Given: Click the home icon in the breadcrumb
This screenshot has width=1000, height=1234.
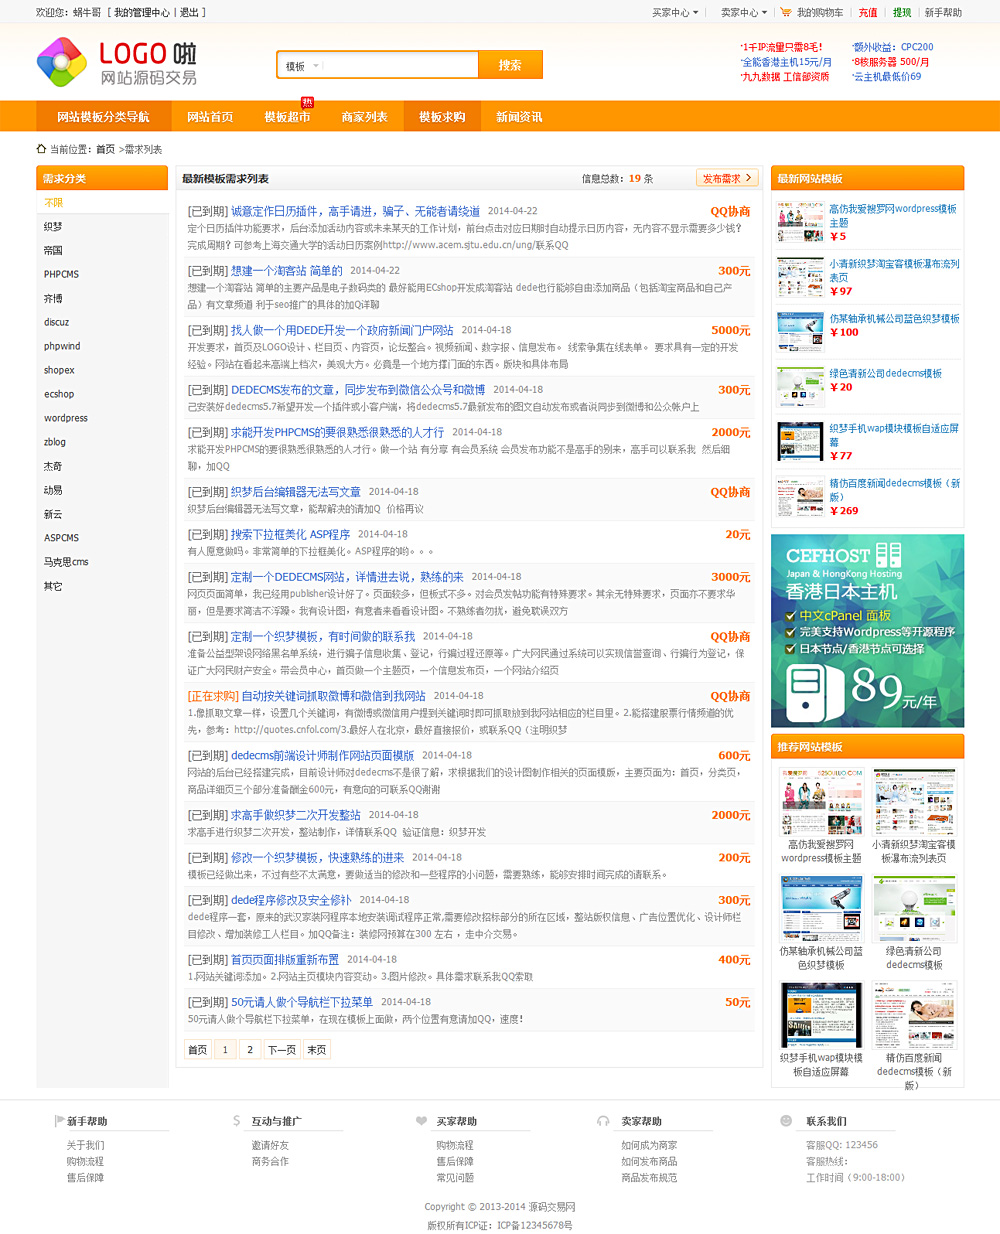Looking at the screenshot, I should (41, 149).
